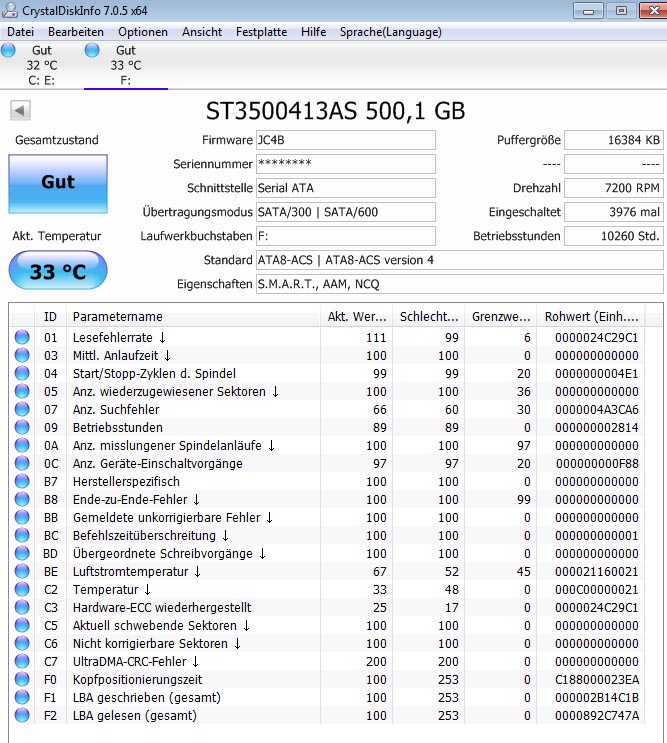
Task: Click the Gut overall health status button
Action: 58,184
